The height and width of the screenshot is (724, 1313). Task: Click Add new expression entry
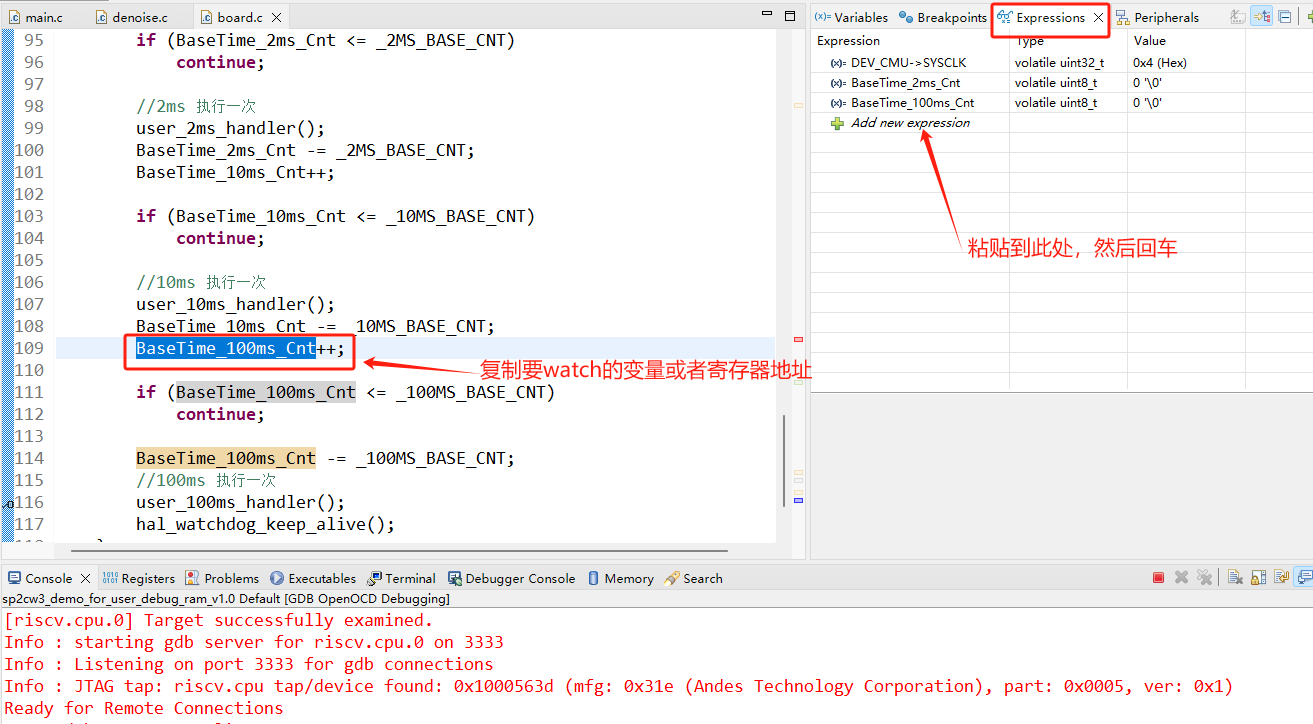tap(910, 123)
